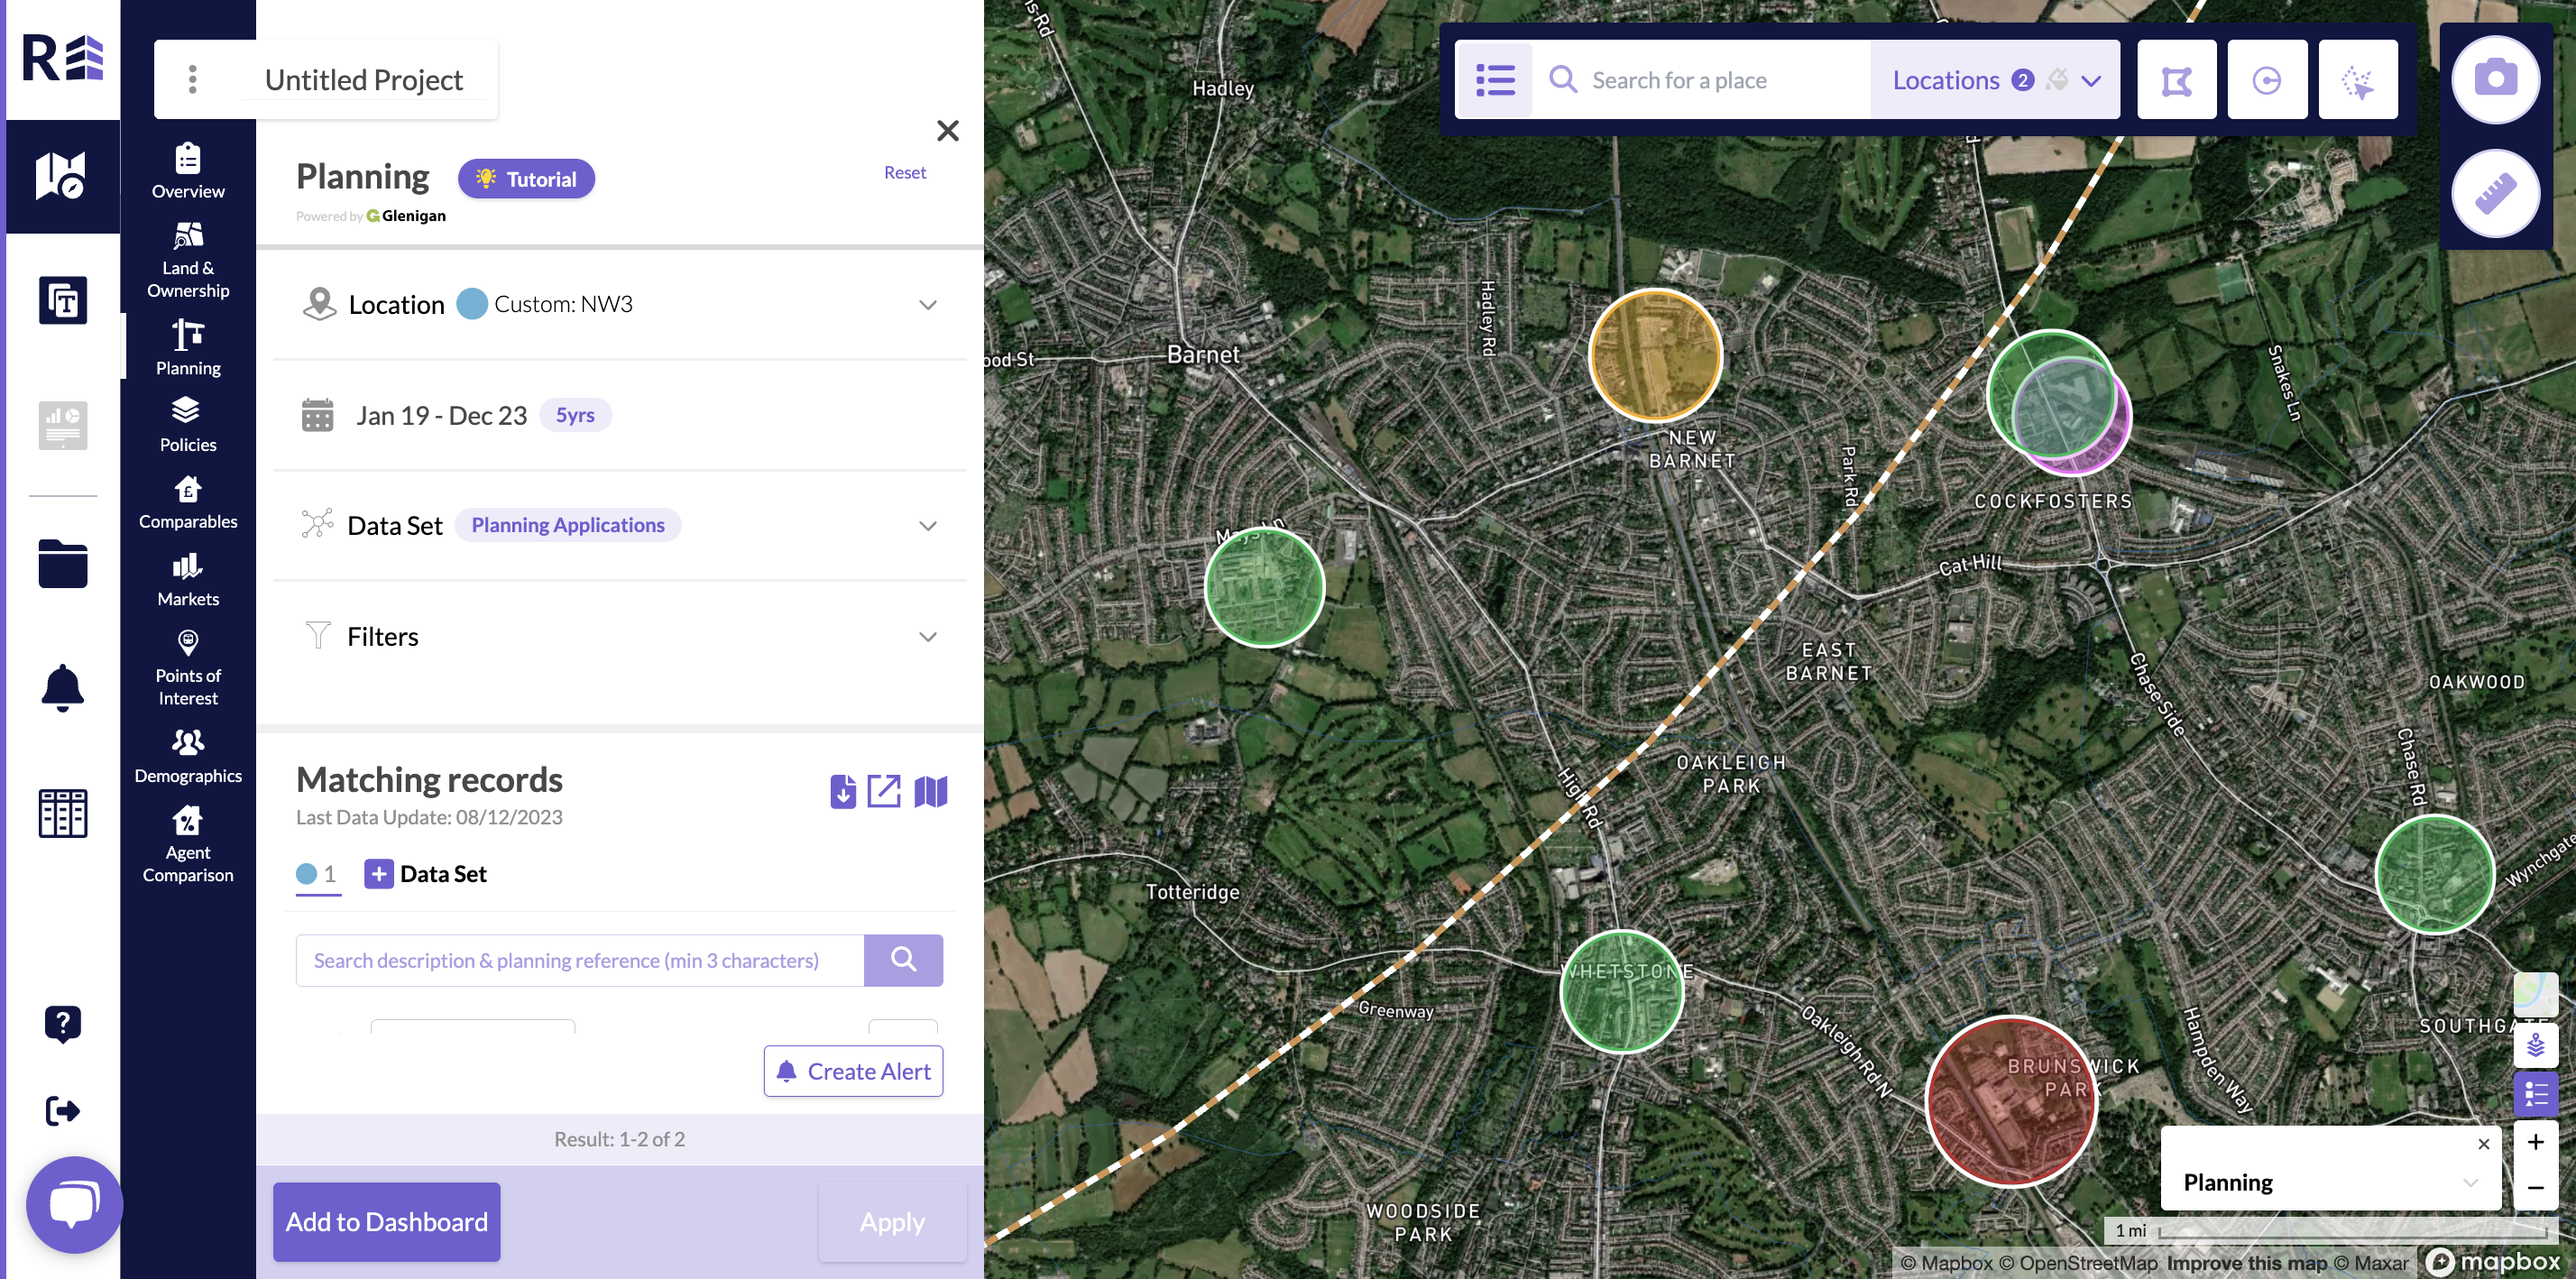This screenshot has height=1279, width=2576.
Task: Open the help question mark icon
Action: tap(62, 1024)
